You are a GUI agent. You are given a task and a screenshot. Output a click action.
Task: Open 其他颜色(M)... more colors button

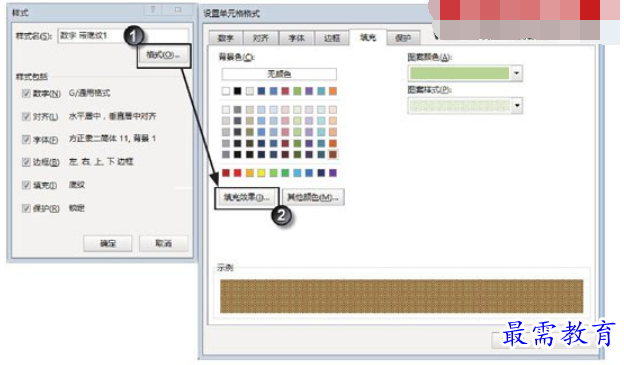coord(313,197)
